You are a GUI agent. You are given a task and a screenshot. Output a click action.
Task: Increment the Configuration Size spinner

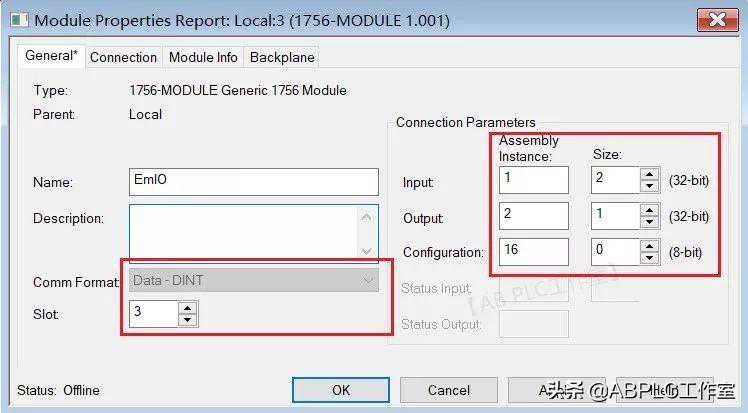click(649, 245)
